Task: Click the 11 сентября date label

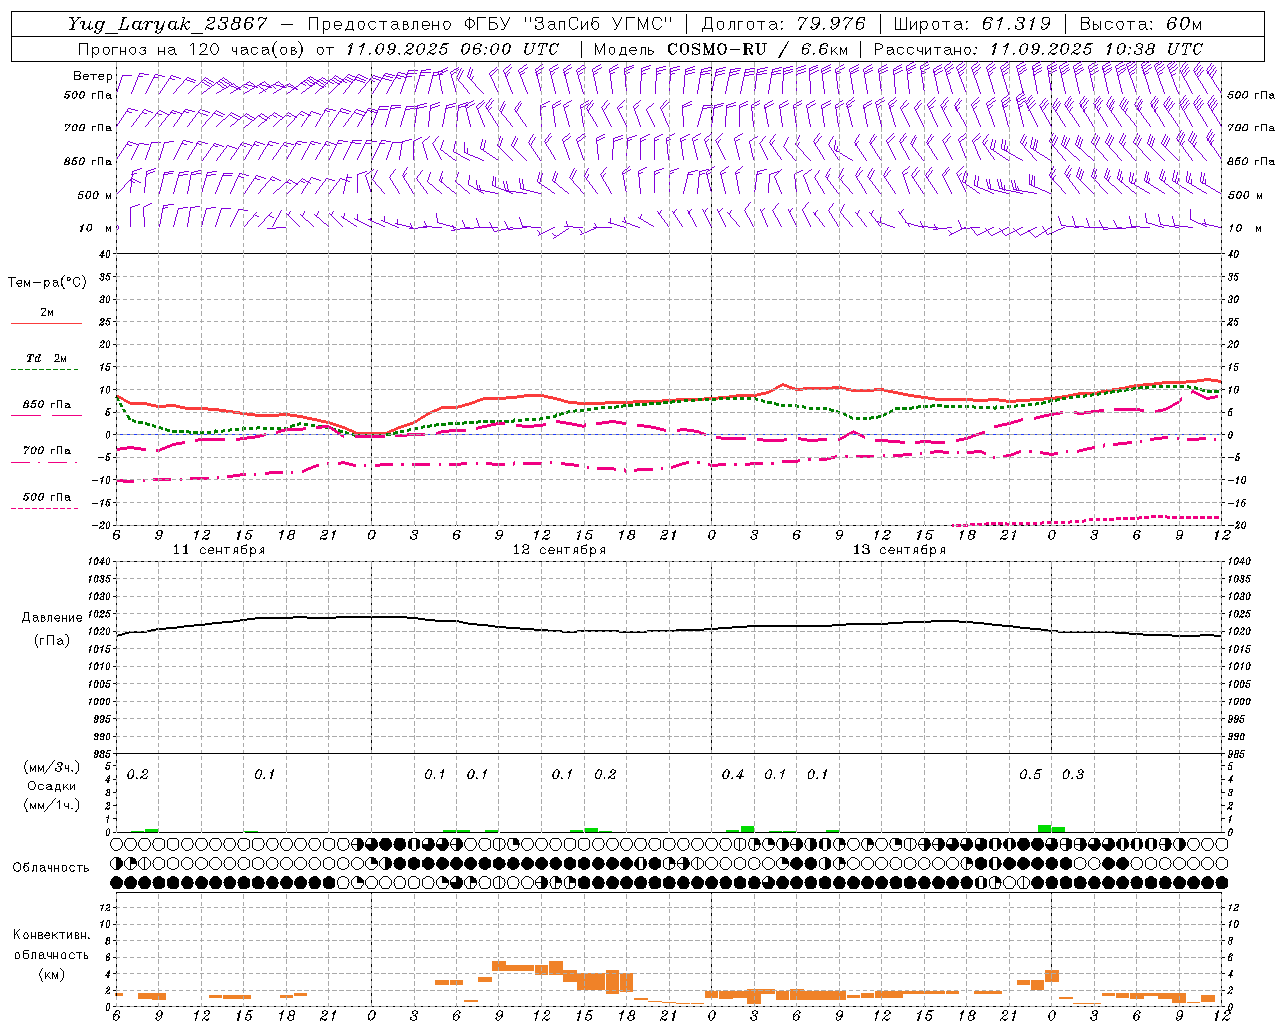Action: (219, 550)
